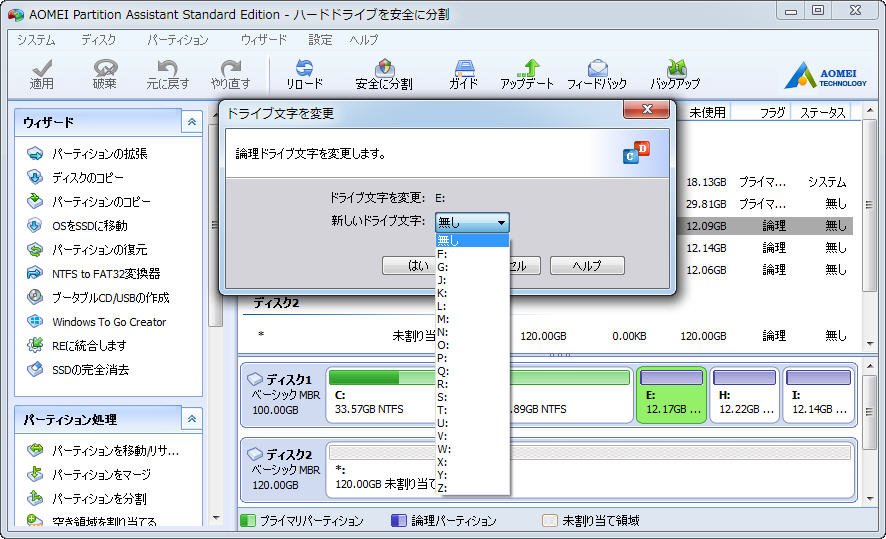886x539 pixels.
Task: Click the Undo (元に戻す) toolbar icon
Action: (168, 75)
